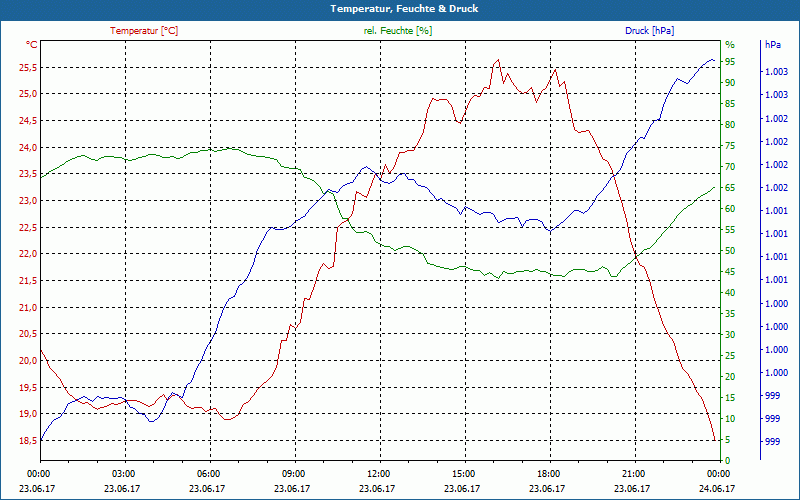This screenshot has width=800, height=500.
Task: Click the 21,0 tick on temperature axis
Action: pos(28,308)
